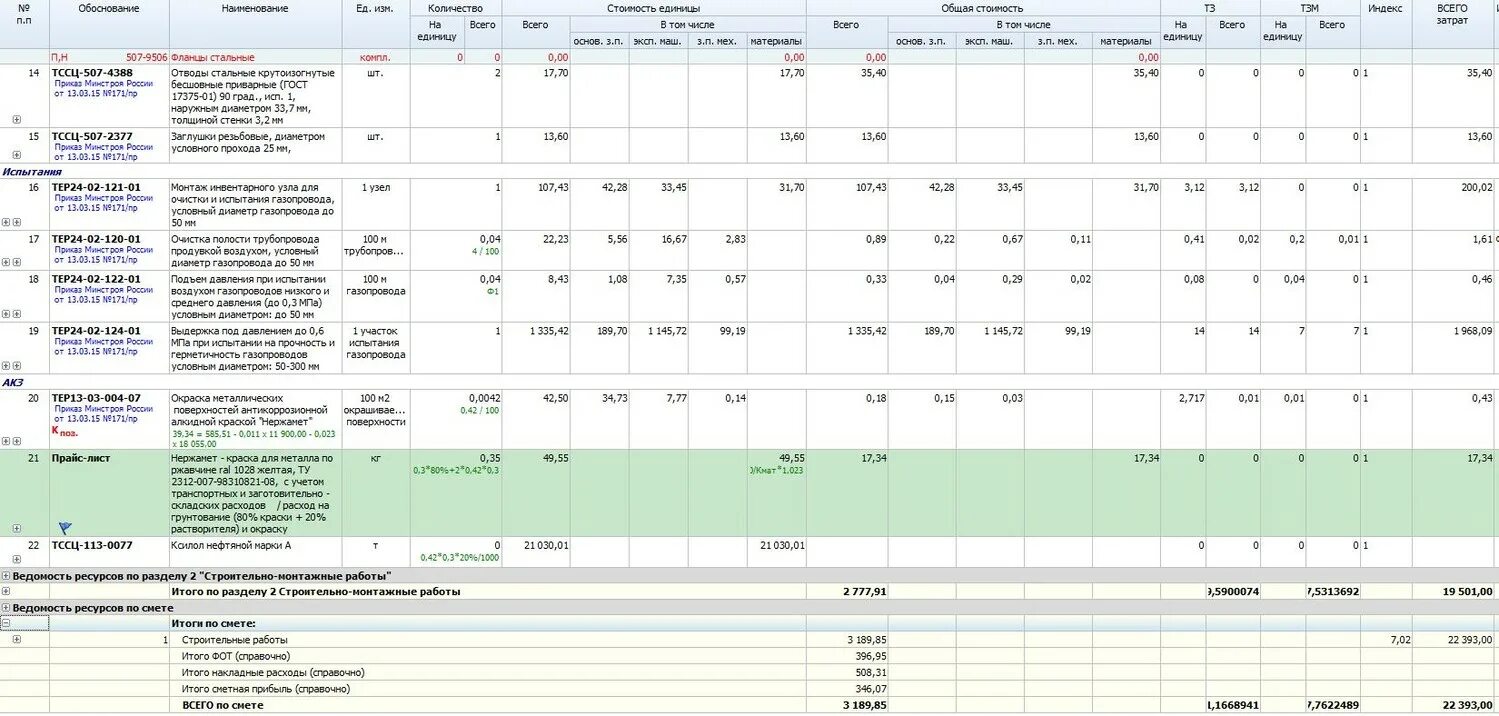Click the Ксилол нефтяной марки А name

[231, 545]
